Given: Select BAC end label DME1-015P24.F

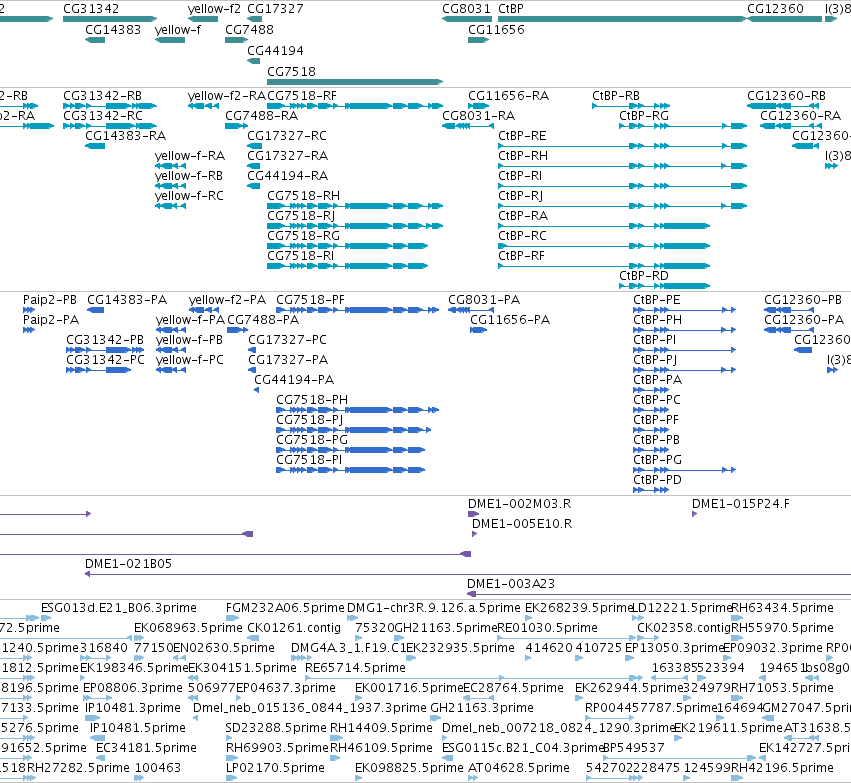Looking at the screenshot, I should point(741,504).
